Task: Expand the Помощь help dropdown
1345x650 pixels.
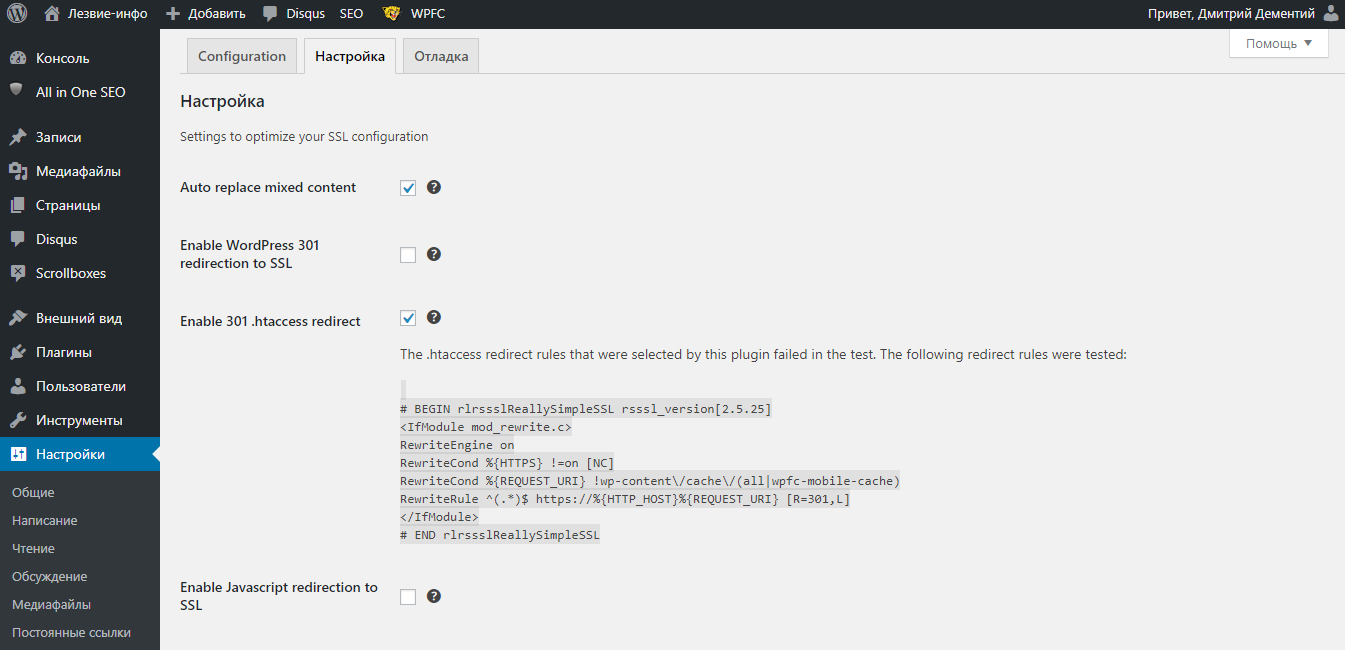Action: coord(1278,43)
